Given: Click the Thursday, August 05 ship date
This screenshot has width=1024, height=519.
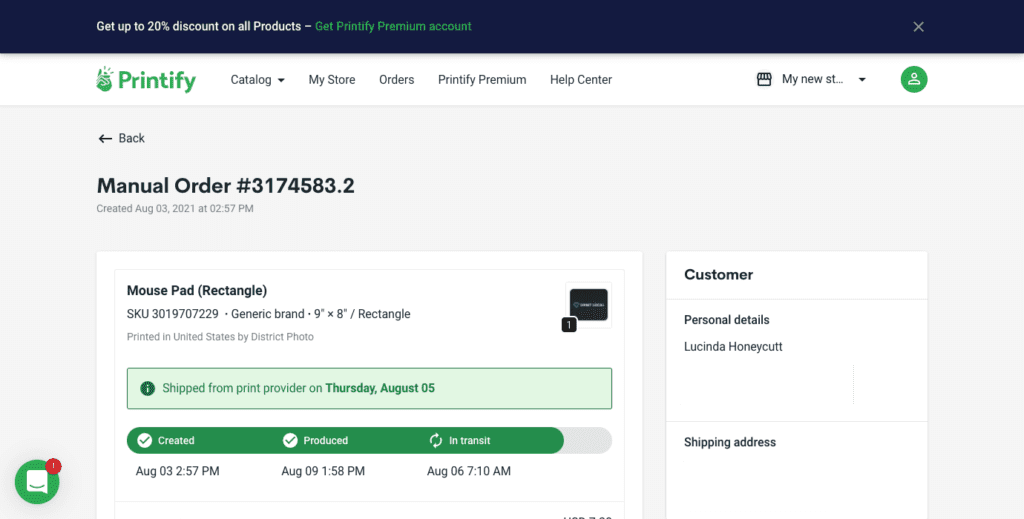Looking at the screenshot, I should [380, 388].
